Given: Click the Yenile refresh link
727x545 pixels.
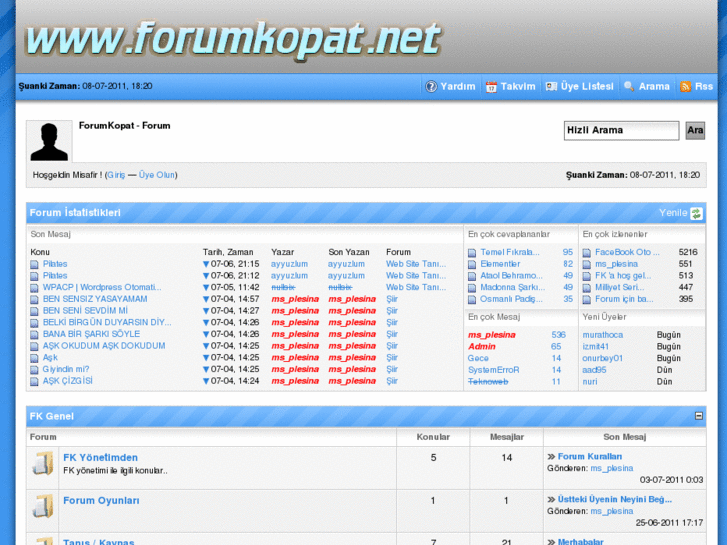Looking at the screenshot, I should point(673,213).
